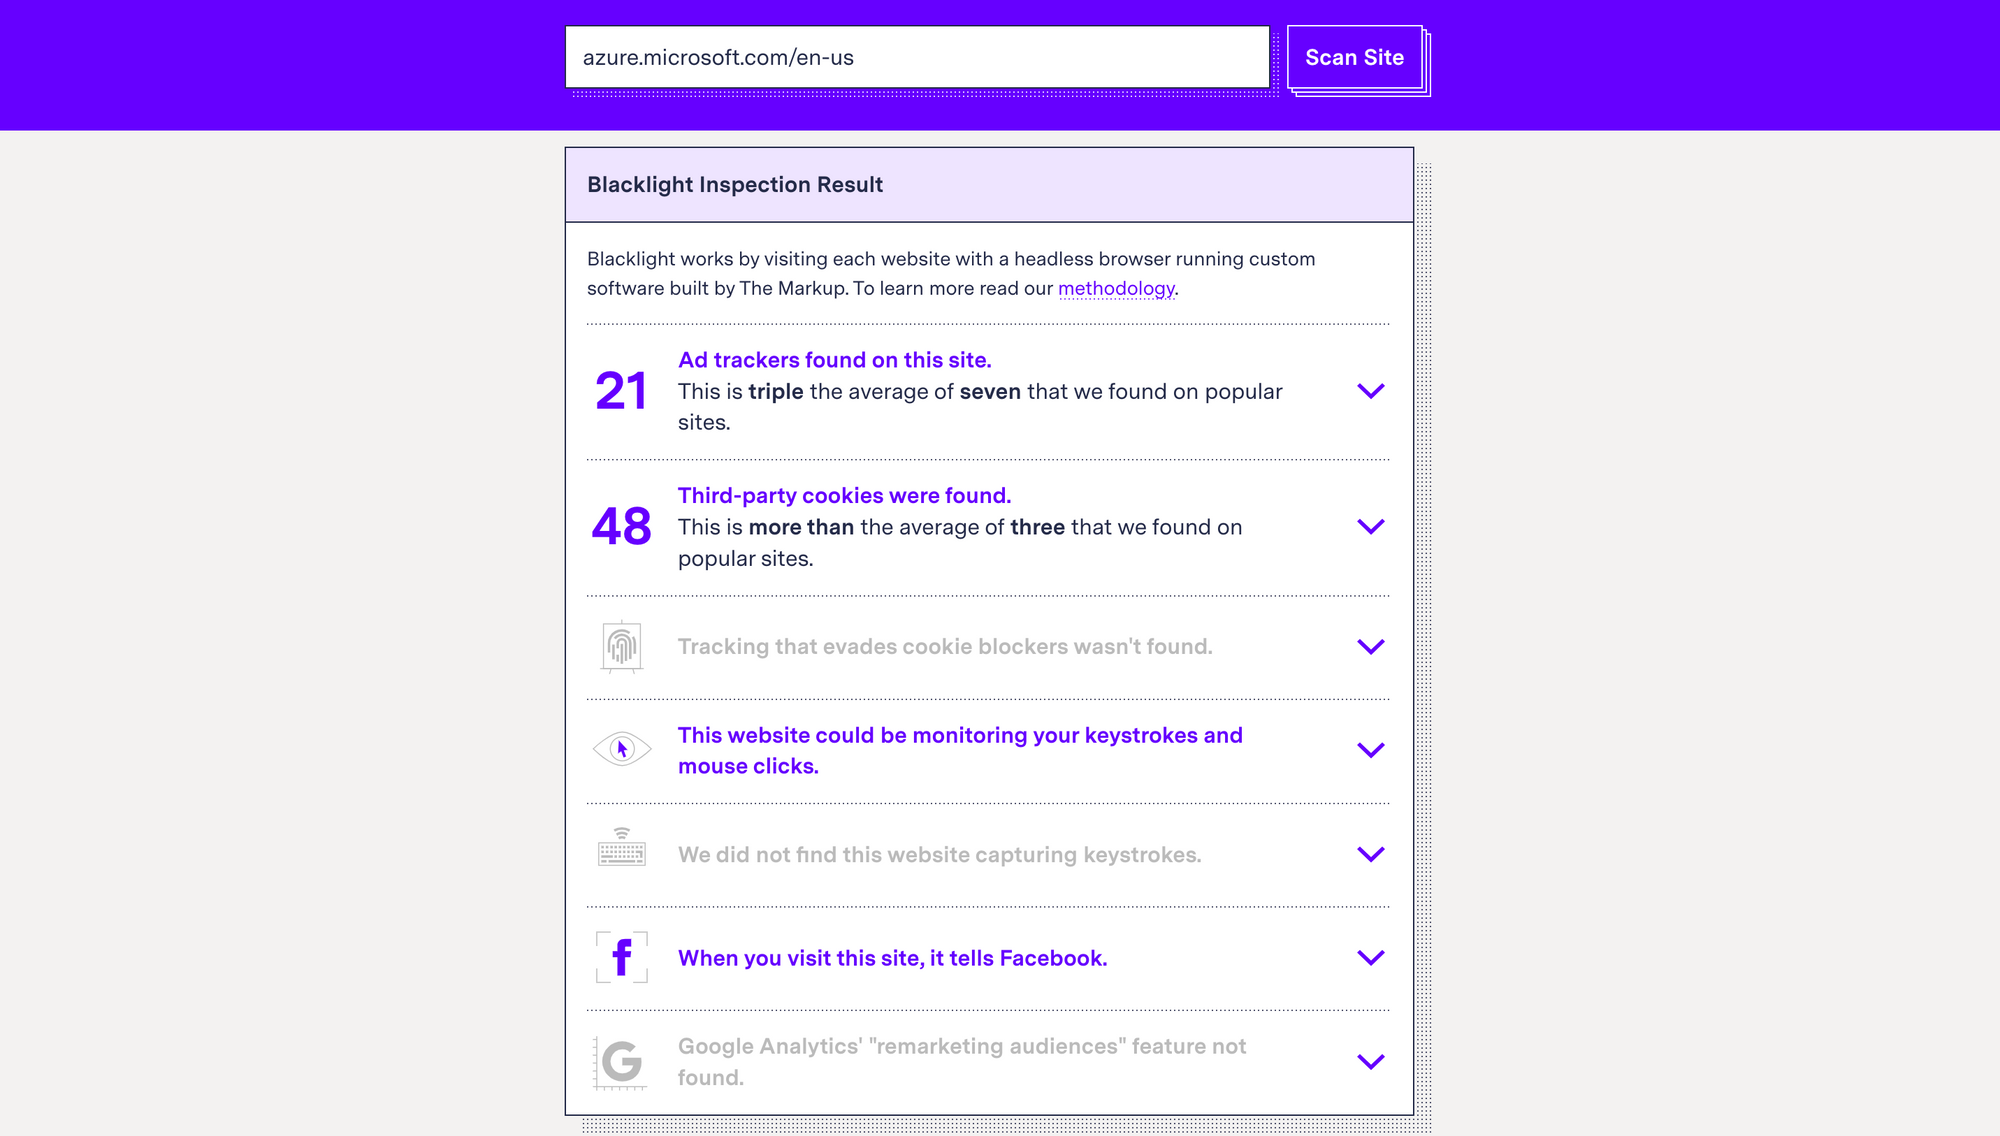Select the Google Analytics icon
The width and height of the screenshot is (2000, 1136).
pyautogui.click(x=622, y=1062)
